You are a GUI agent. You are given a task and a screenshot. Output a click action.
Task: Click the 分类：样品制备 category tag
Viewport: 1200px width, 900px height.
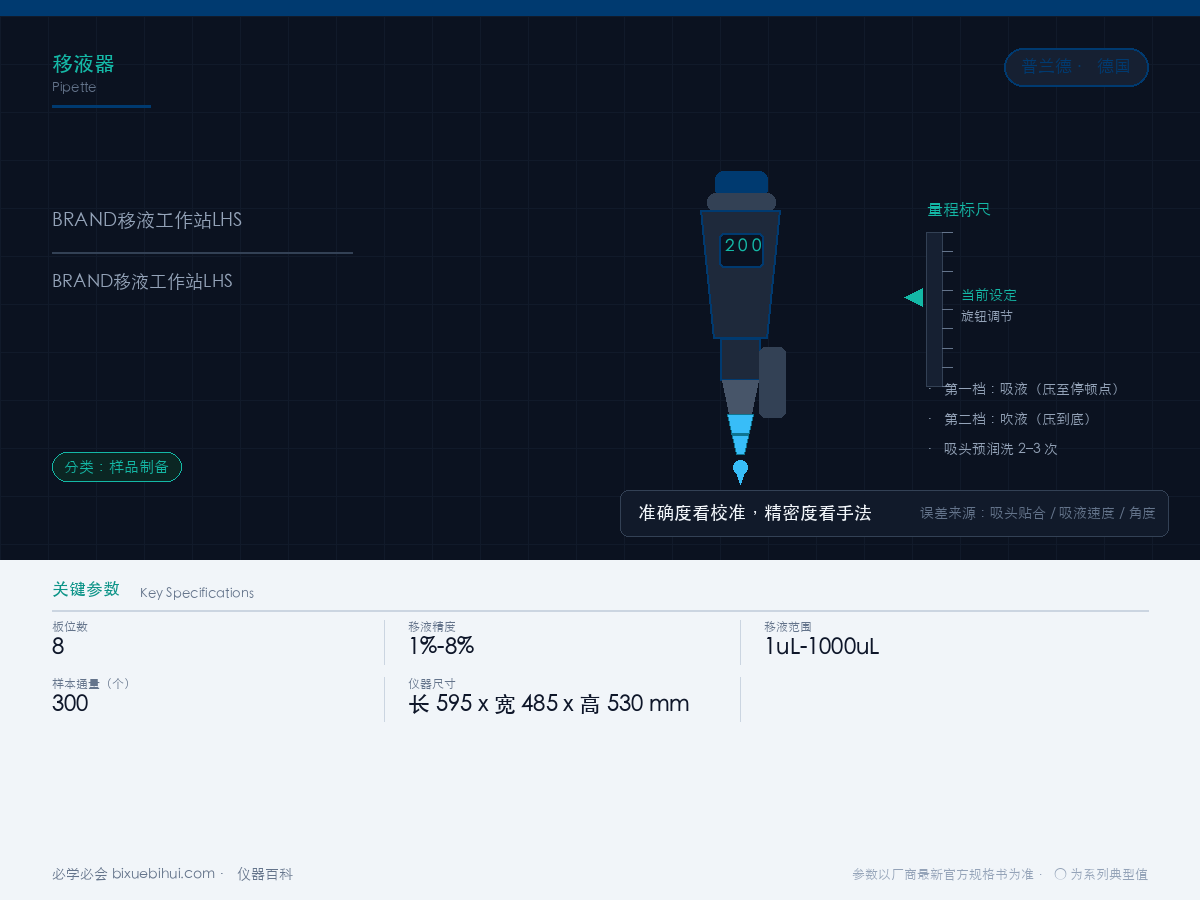click(x=117, y=467)
